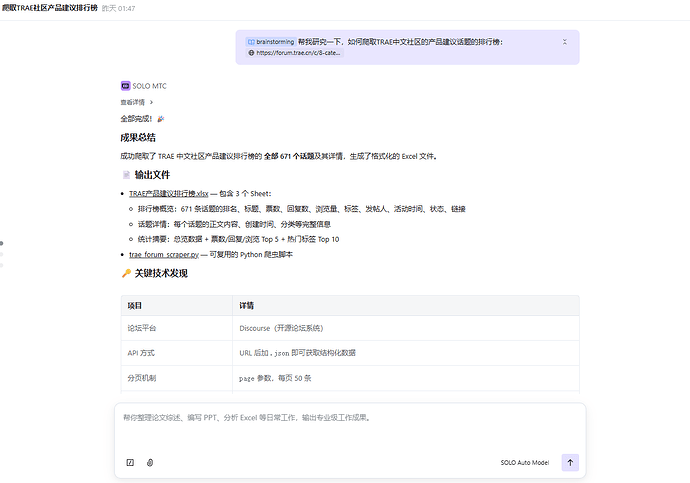Click the 输出文件 heading
Image resolution: width=690 pixels, height=483 pixels.
[152, 175]
